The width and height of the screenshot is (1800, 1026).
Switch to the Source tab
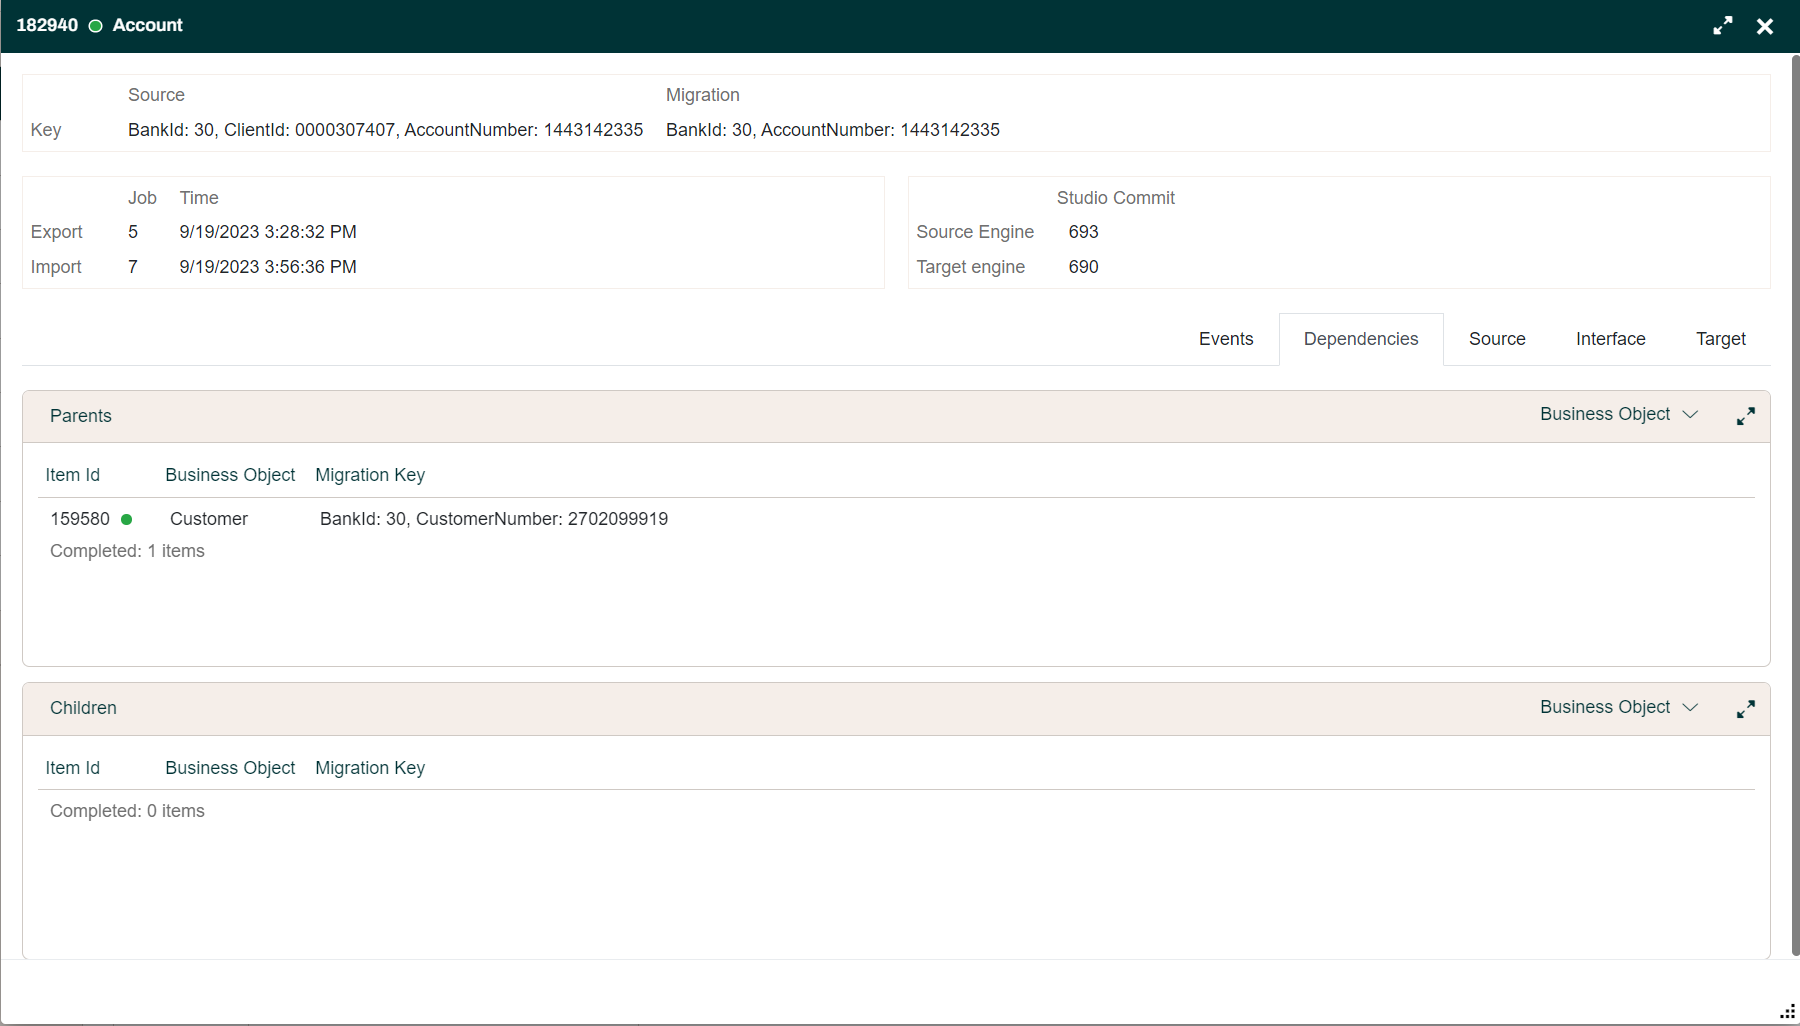click(x=1497, y=339)
